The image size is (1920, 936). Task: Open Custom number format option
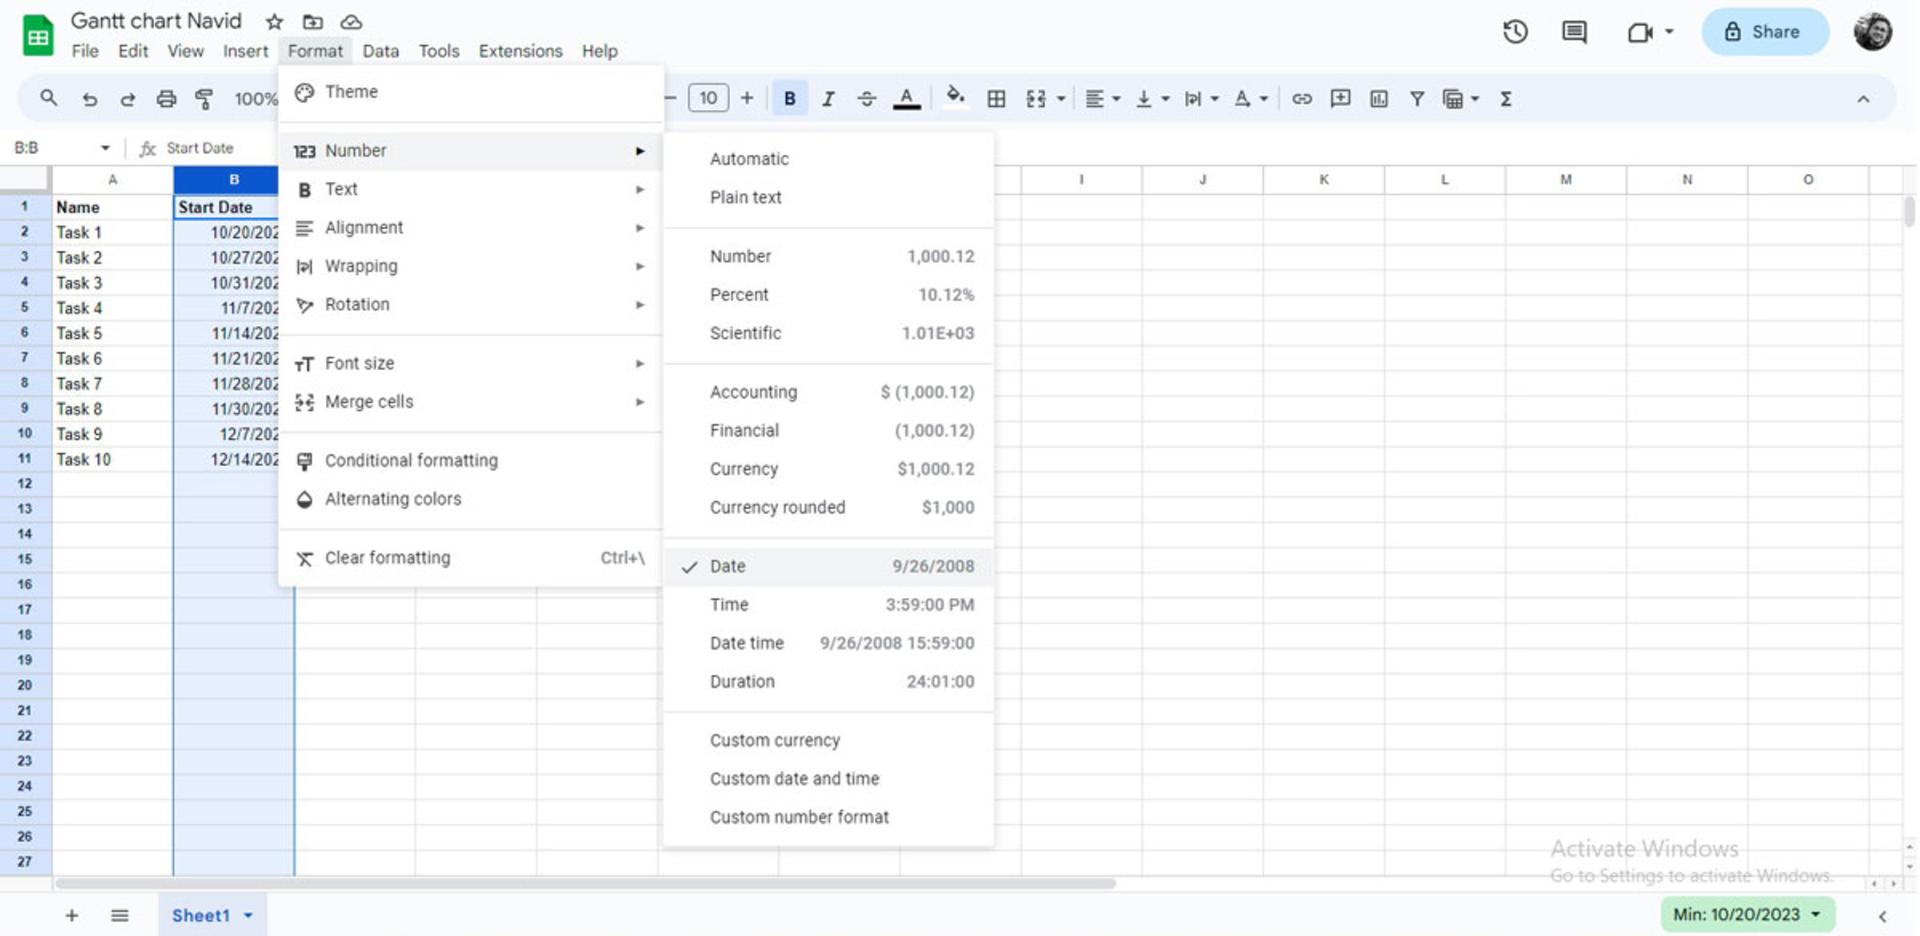829,817
